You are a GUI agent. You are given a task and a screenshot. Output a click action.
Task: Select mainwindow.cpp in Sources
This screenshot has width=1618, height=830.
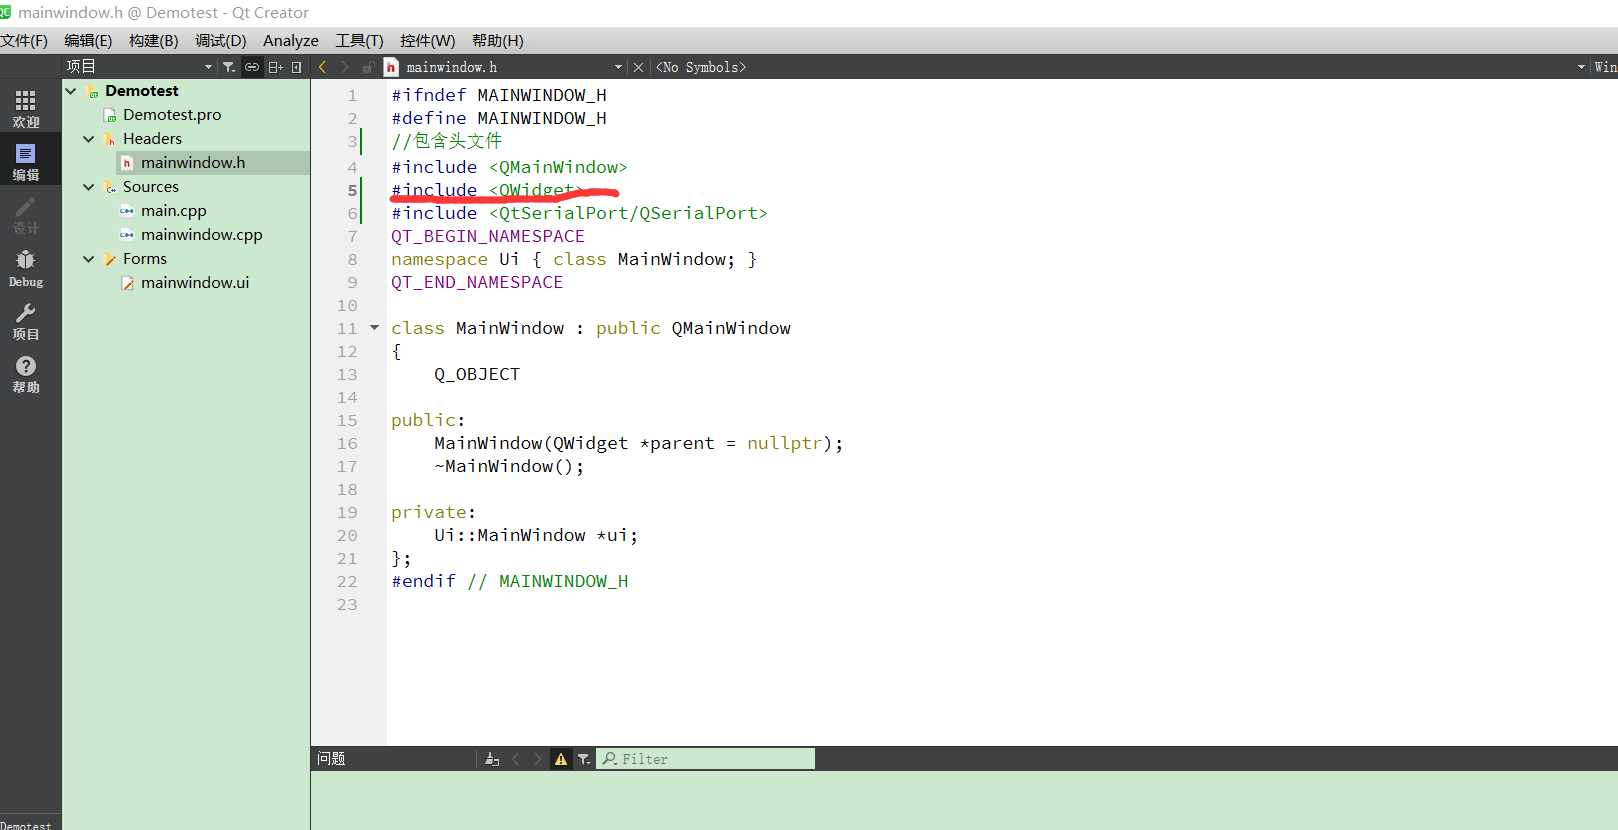pyautogui.click(x=202, y=235)
